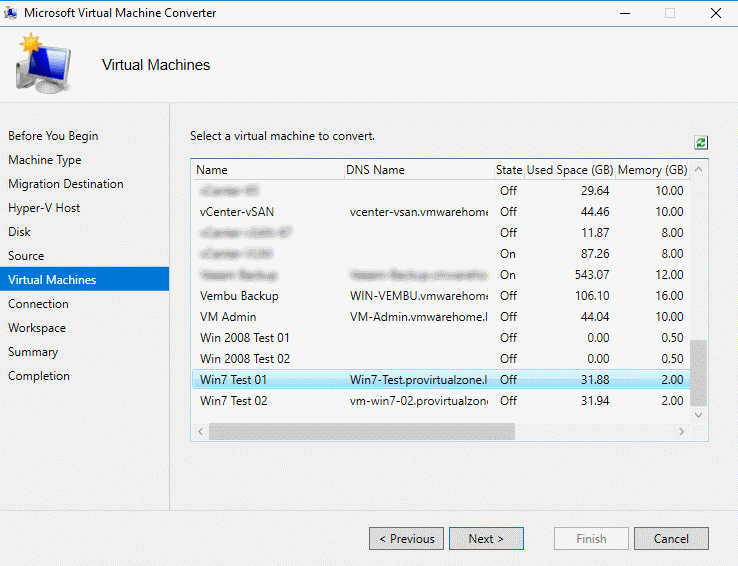Select the highlighted Virtual Machines step
Screen dimensions: 738x566
click(85, 279)
